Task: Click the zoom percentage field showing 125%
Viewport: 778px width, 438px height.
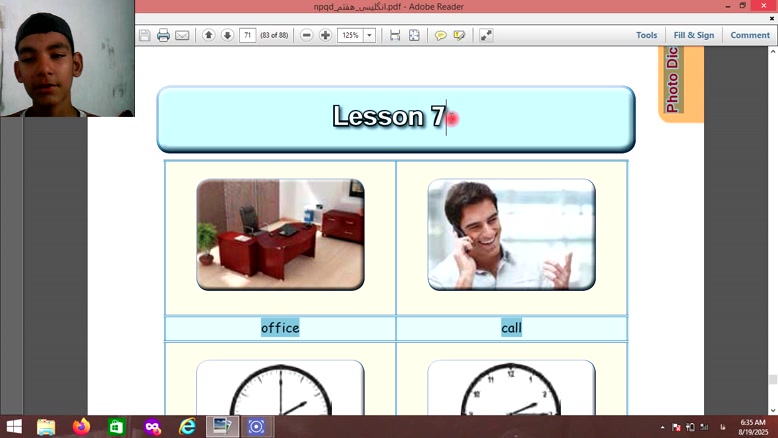Action: [x=350, y=35]
